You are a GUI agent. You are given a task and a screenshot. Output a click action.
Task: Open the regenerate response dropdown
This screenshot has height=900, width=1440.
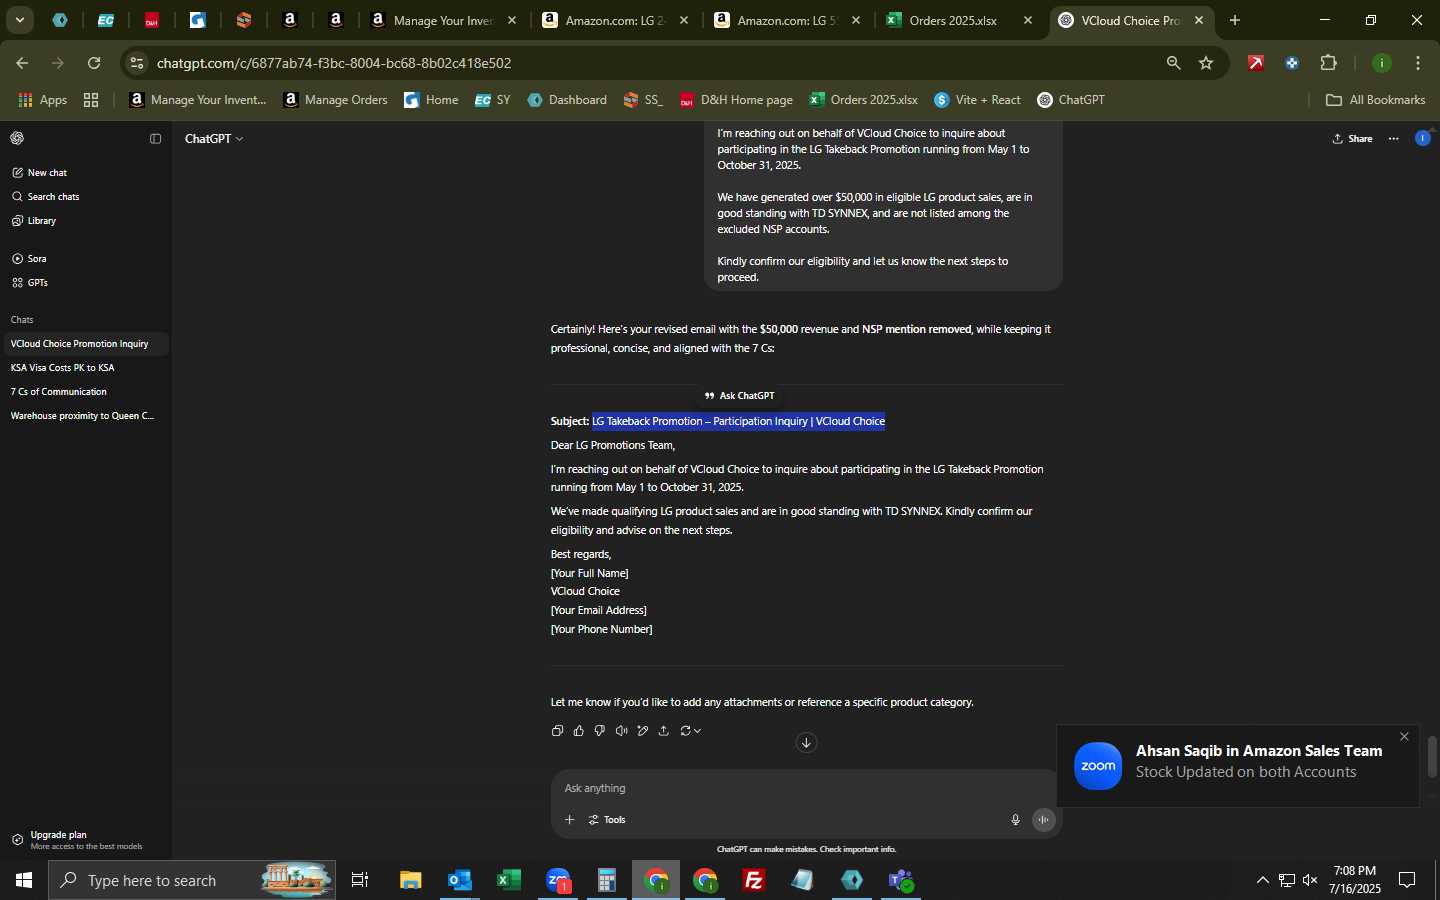(690, 731)
